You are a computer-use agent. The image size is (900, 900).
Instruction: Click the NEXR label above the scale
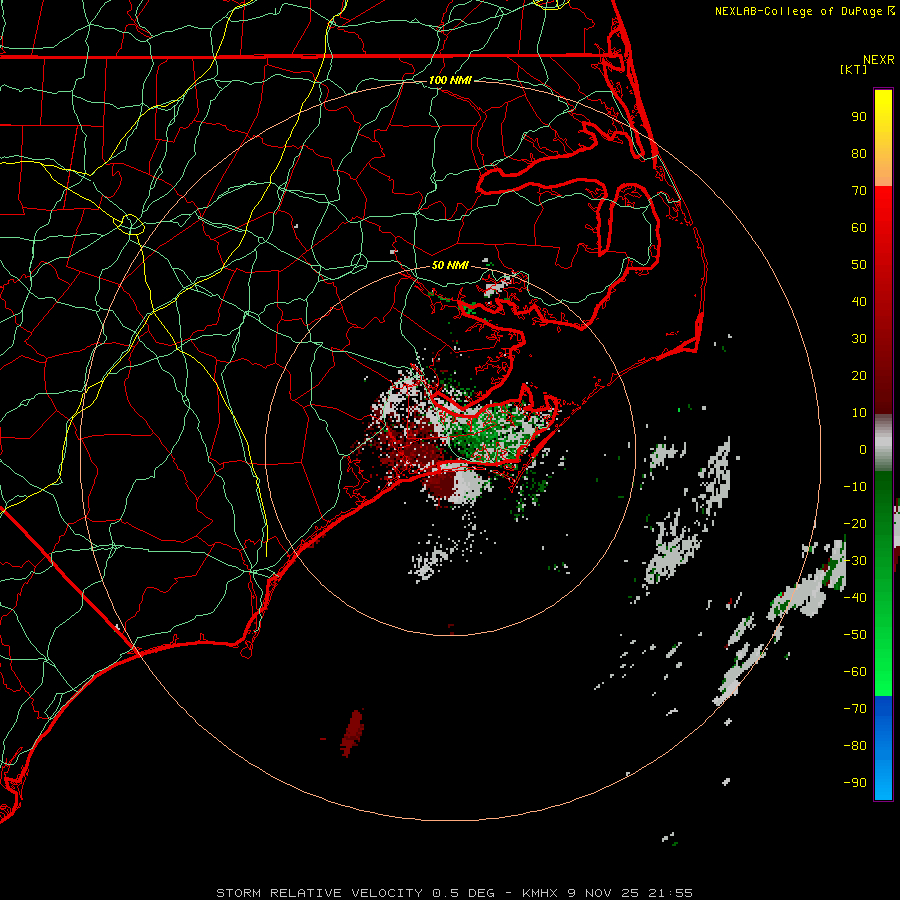(878, 60)
